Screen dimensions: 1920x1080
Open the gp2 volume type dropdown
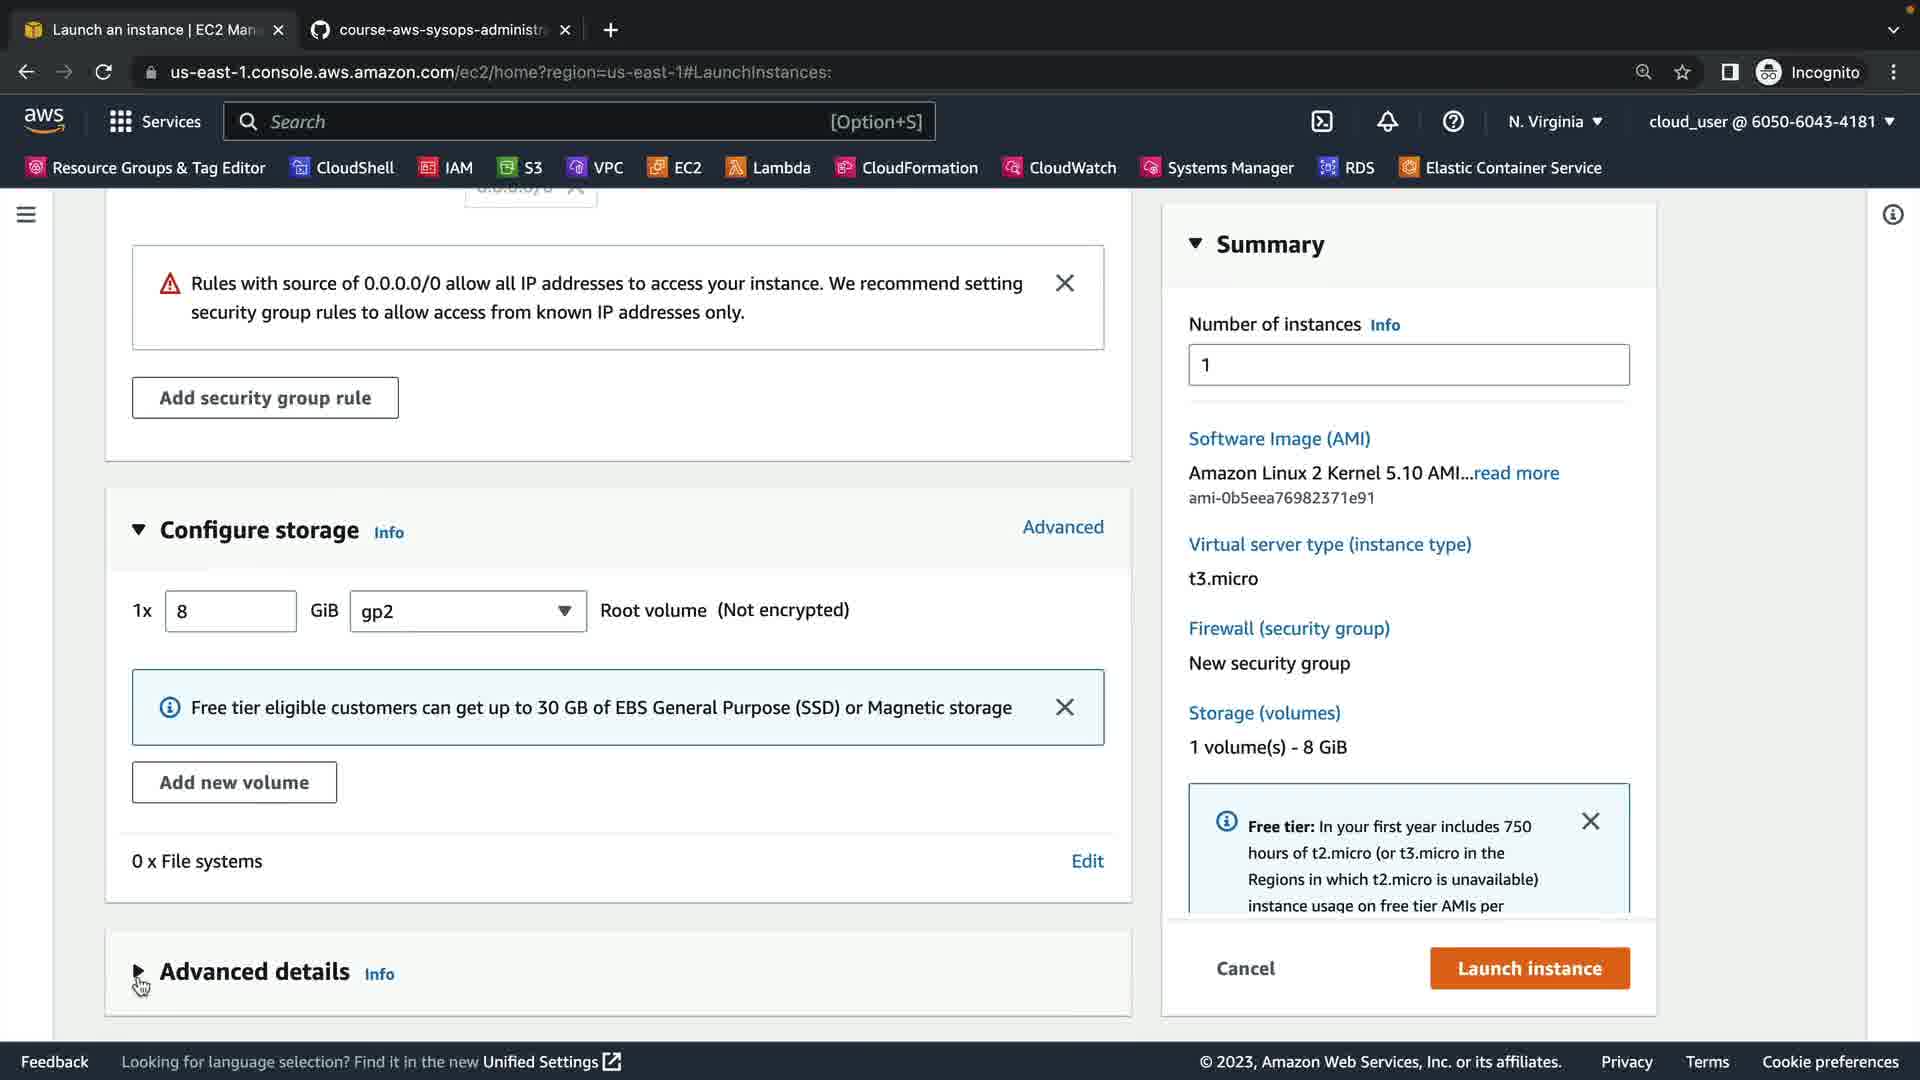pos(468,611)
